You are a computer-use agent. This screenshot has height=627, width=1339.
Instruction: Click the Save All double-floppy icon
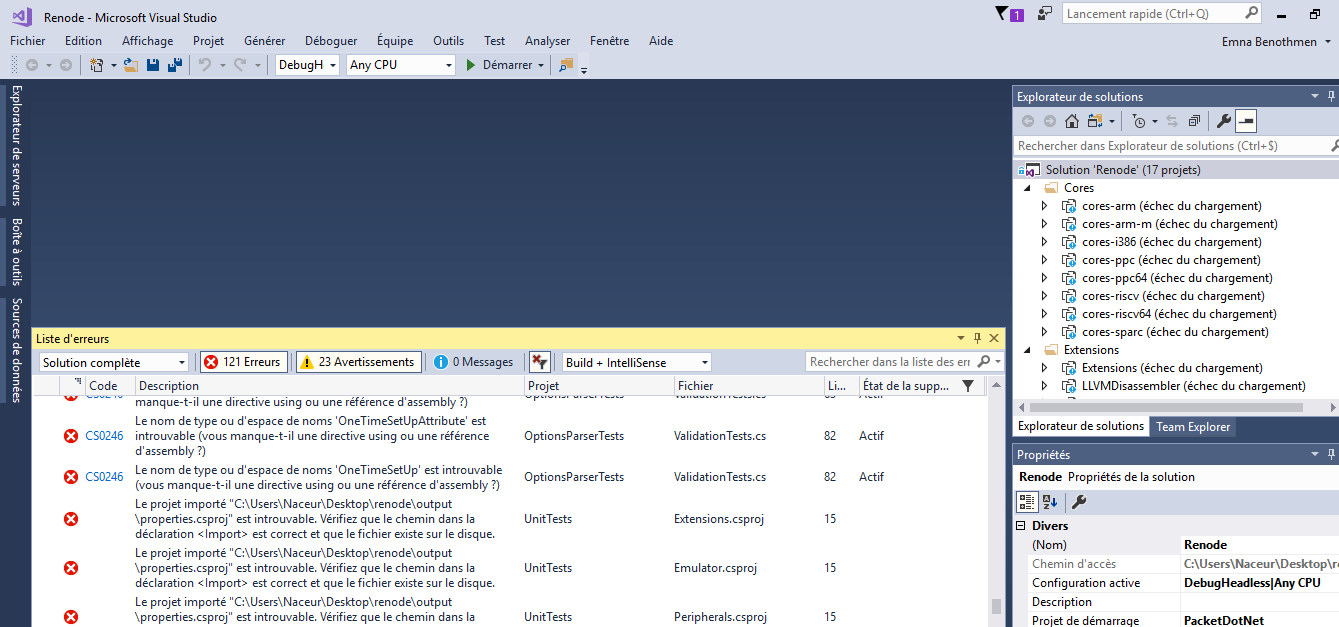coord(175,65)
